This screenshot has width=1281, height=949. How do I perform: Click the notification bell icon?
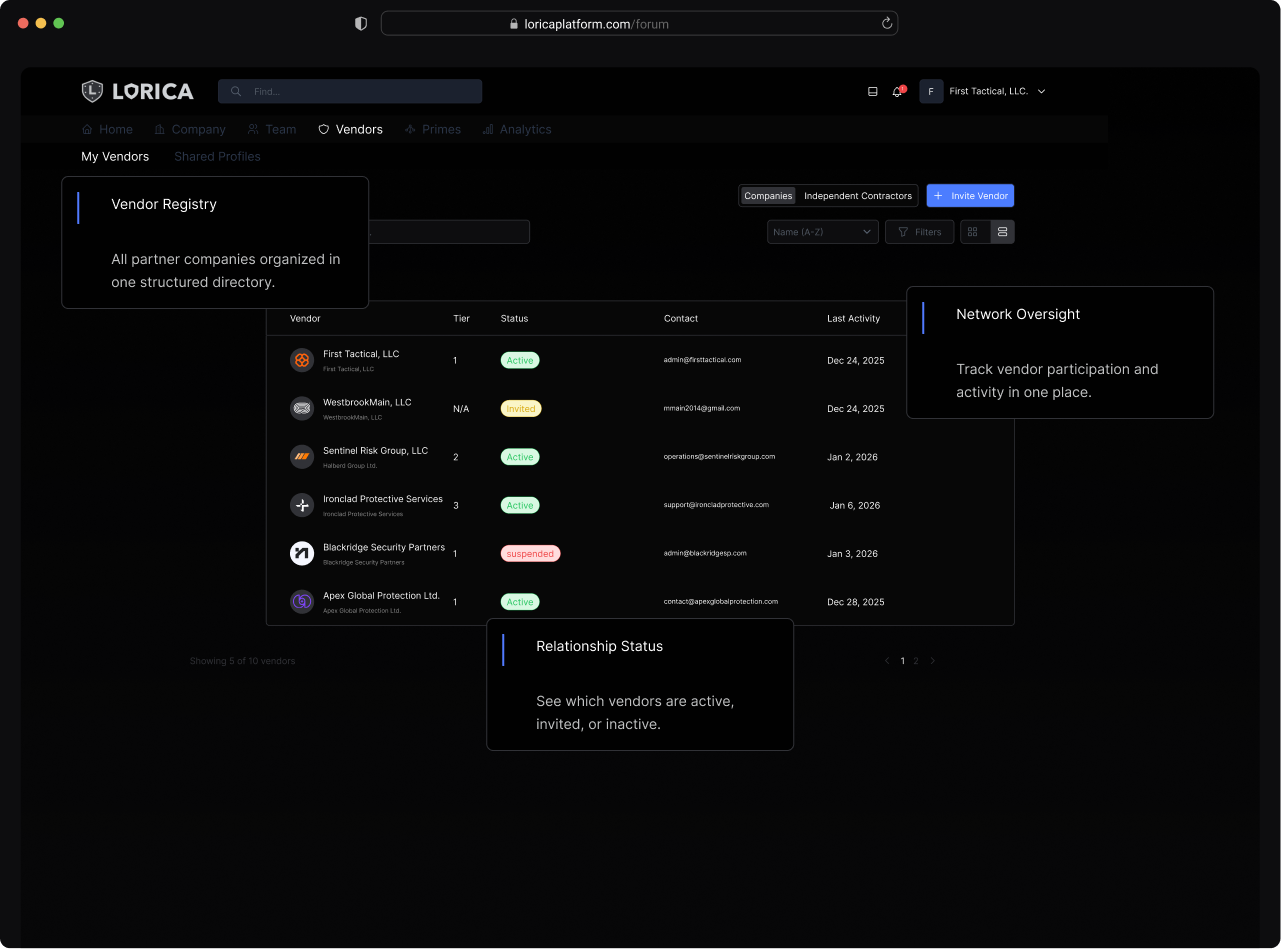click(x=897, y=92)
